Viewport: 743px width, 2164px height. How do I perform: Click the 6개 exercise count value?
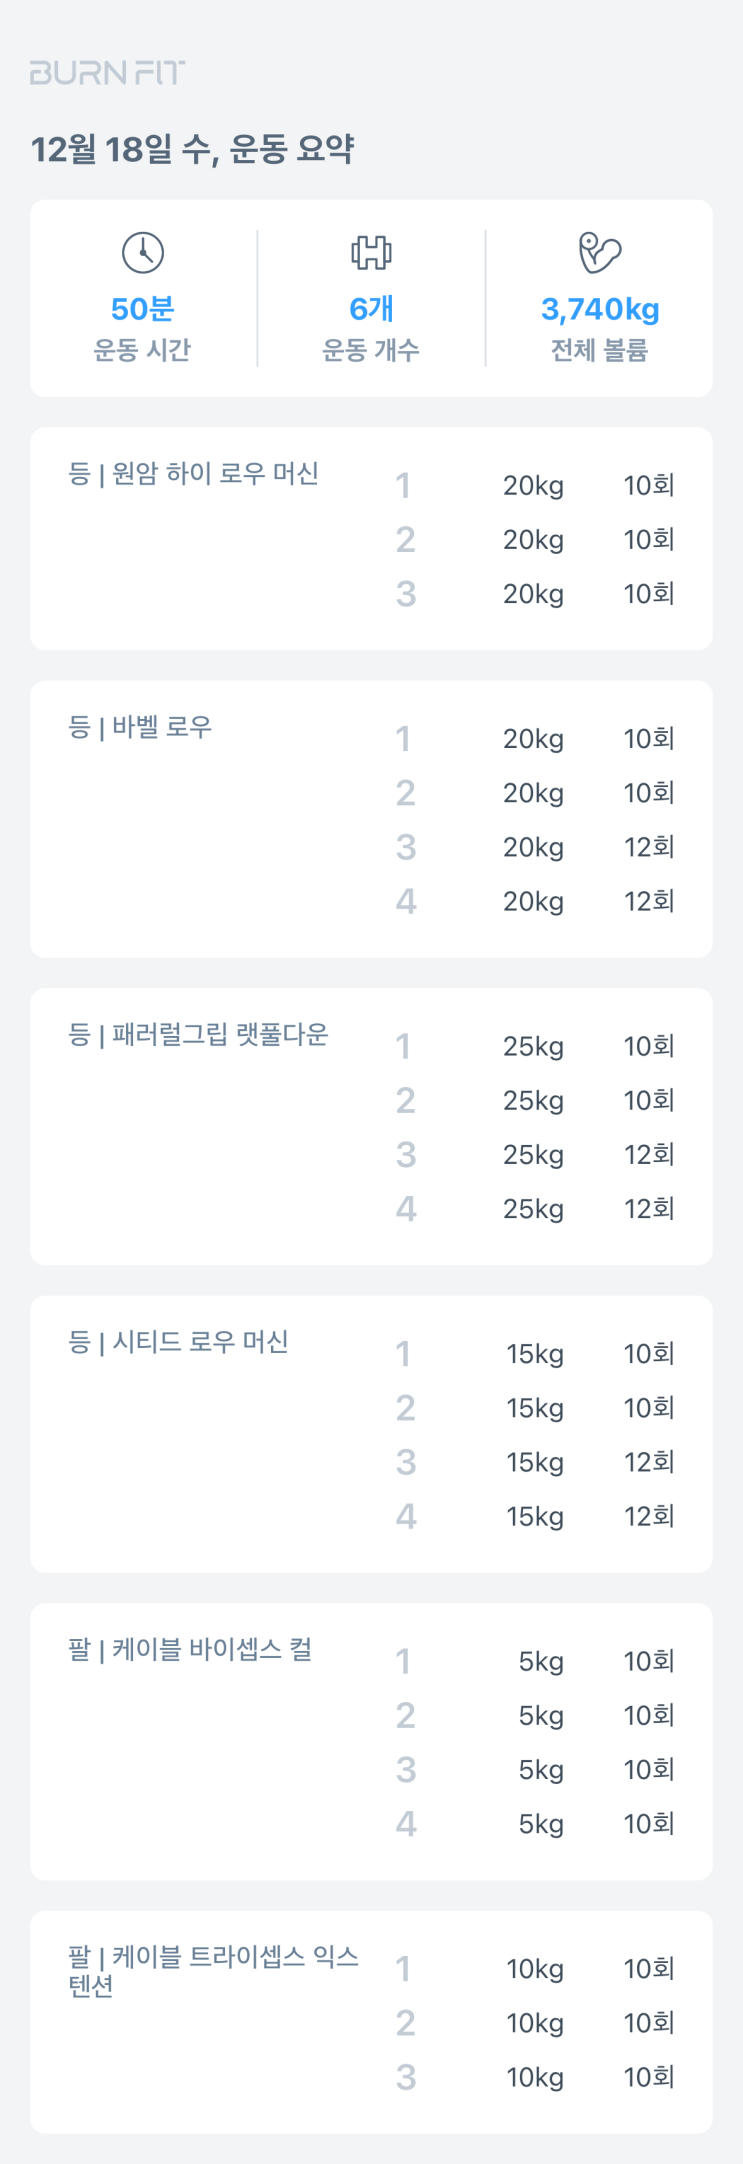(x=371, y=309)
